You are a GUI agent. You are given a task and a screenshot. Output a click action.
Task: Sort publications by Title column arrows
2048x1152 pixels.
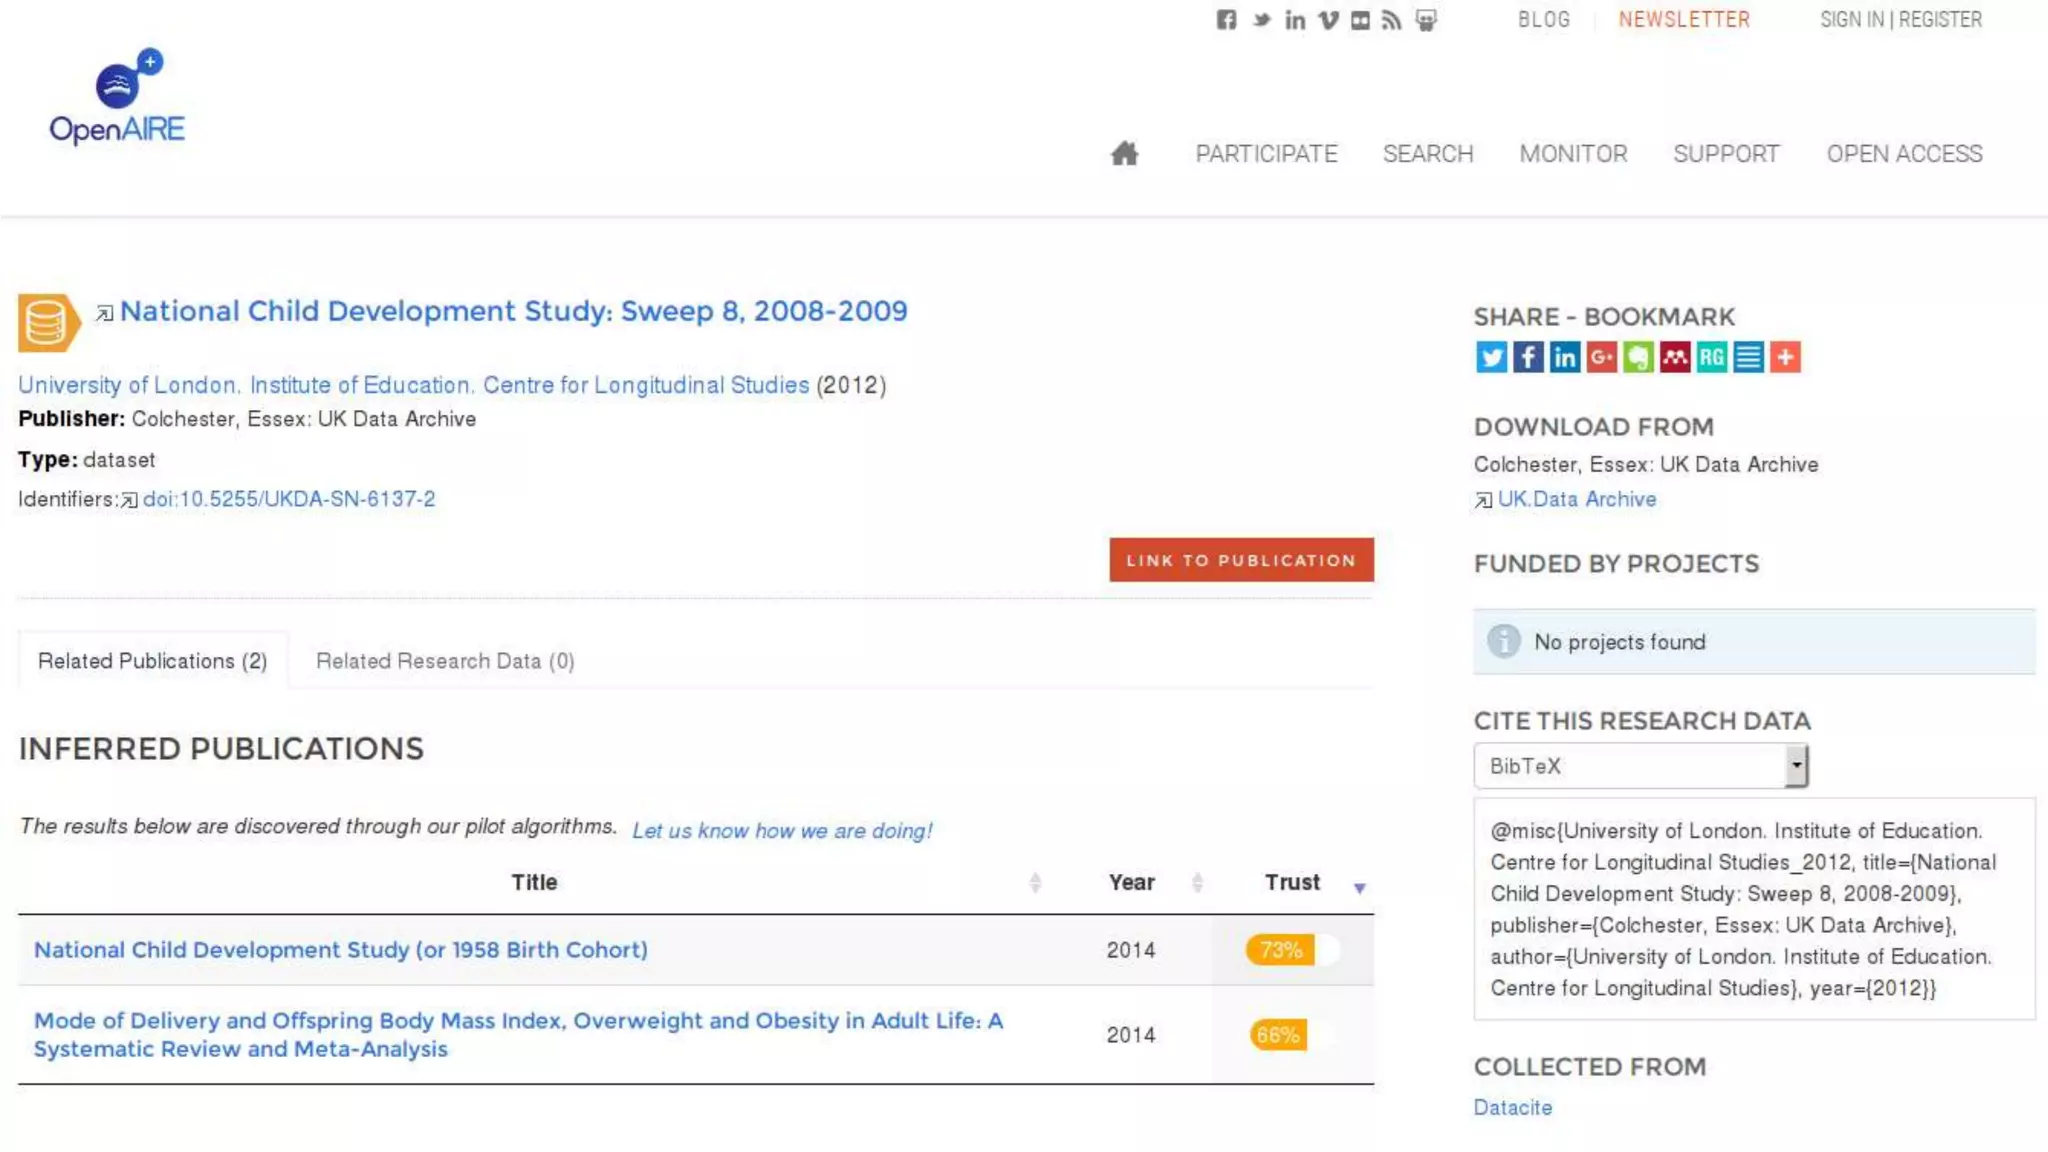pyautogui.click(x=1035, y=882)
